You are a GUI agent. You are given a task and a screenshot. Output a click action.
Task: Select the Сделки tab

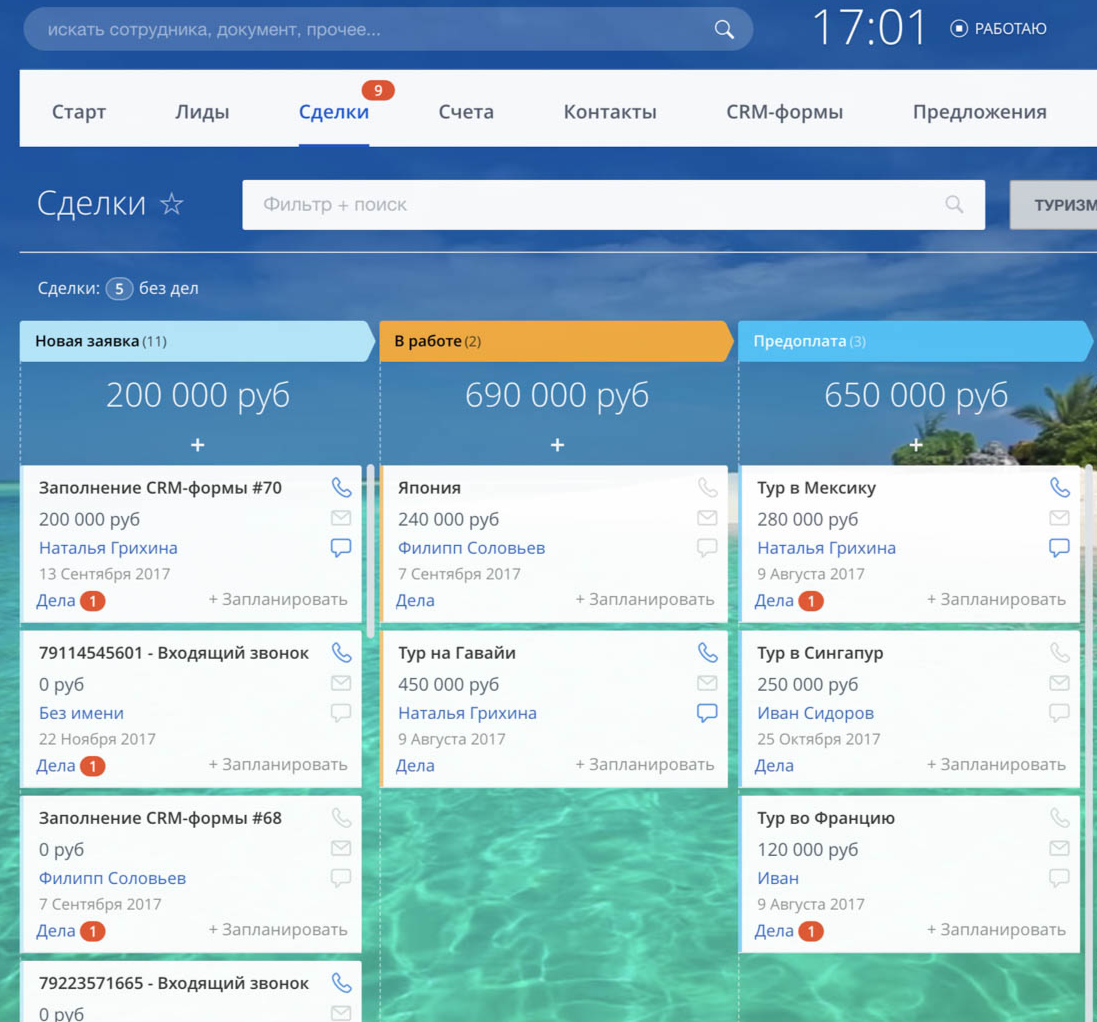pyautogui.click(x=334, y=112)
